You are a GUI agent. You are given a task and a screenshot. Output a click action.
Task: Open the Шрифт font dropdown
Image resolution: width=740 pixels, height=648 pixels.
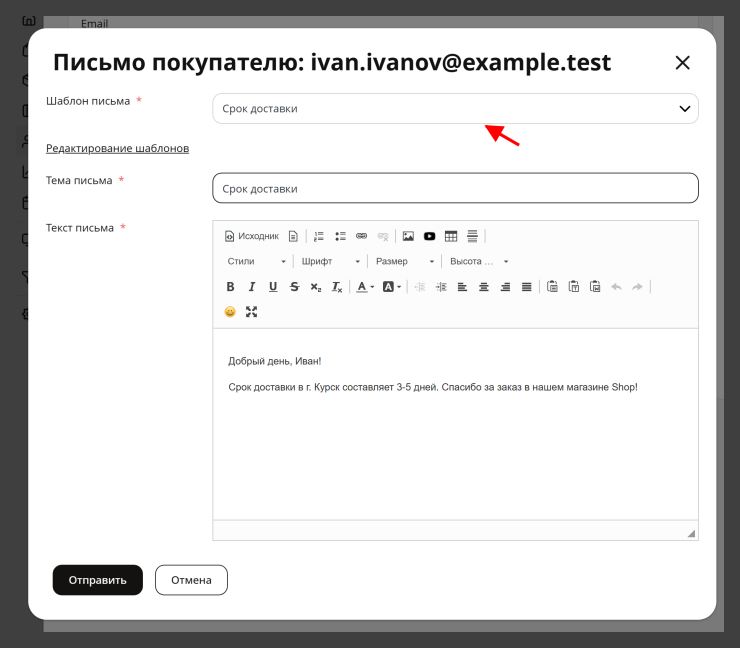click(x=330, y=261)
